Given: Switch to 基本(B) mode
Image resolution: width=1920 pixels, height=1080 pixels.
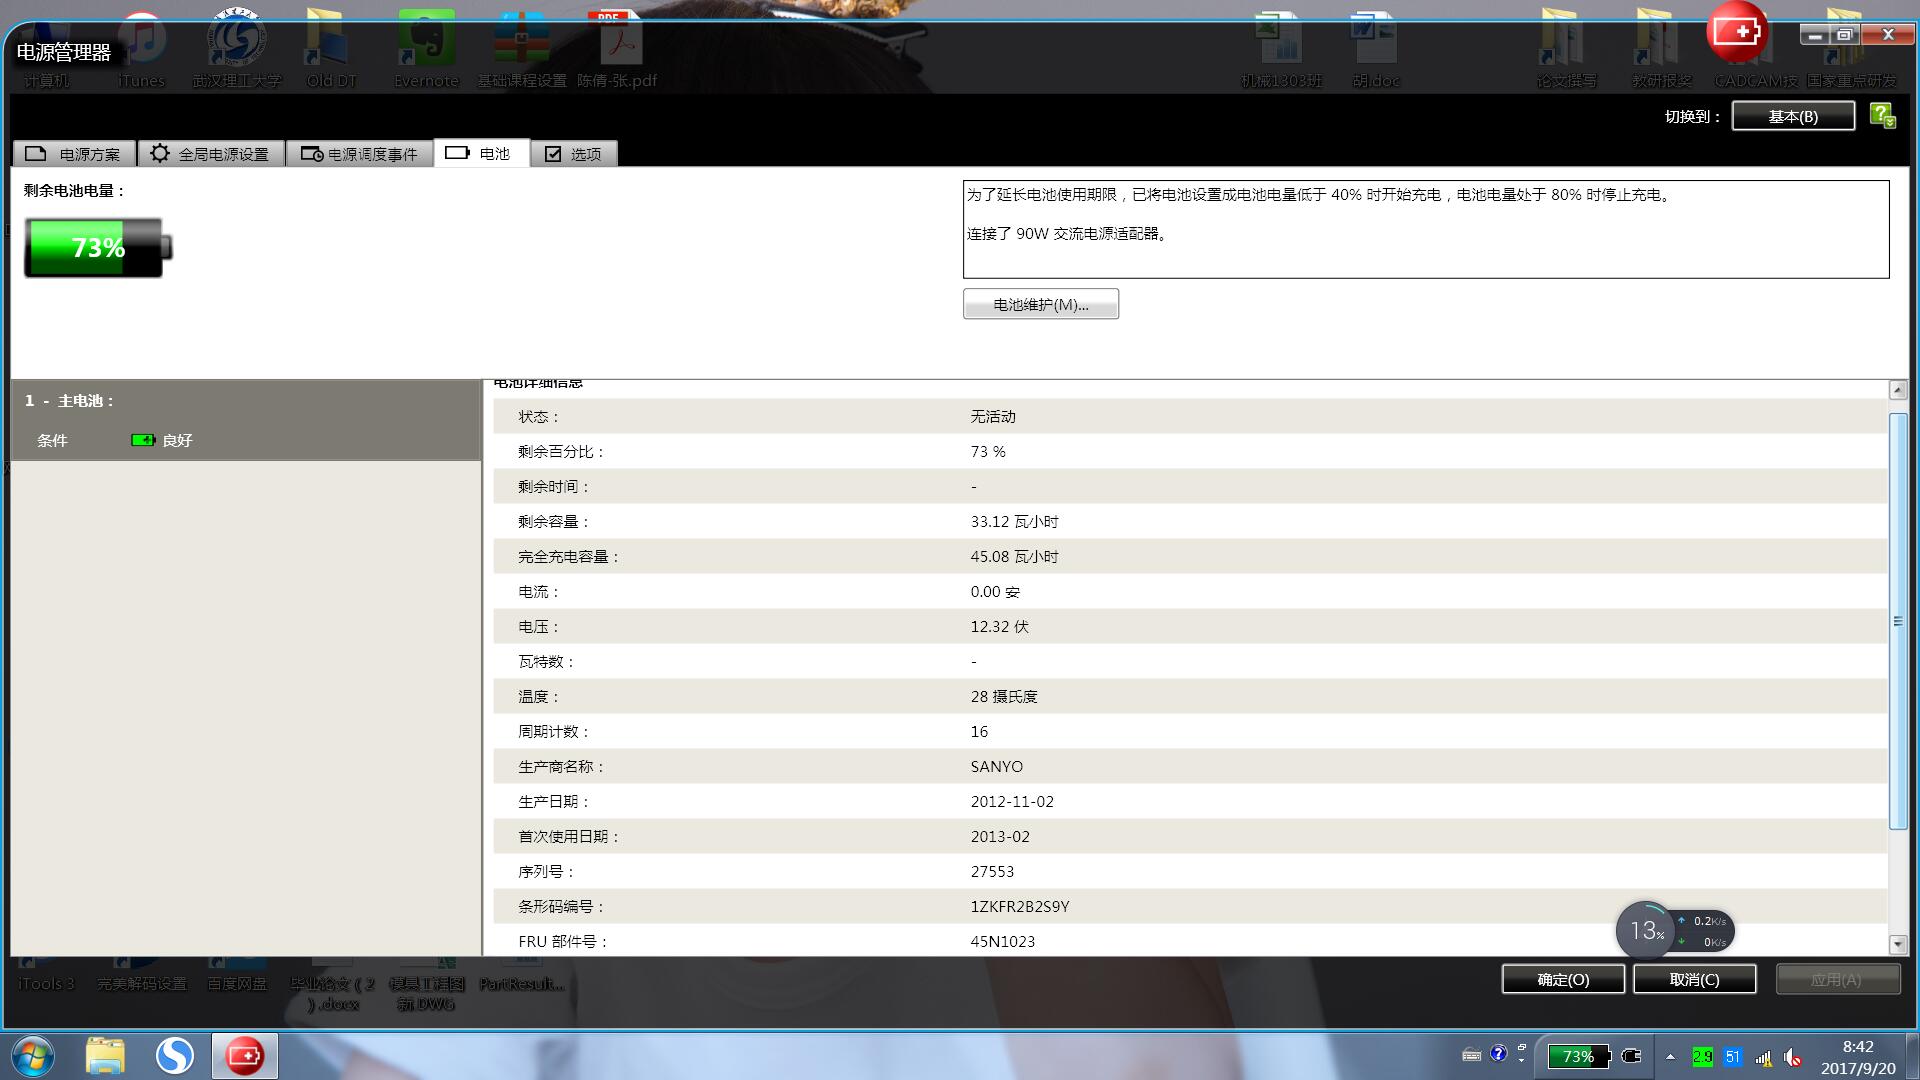Looking at the screenshot, I should (1792, 116).
